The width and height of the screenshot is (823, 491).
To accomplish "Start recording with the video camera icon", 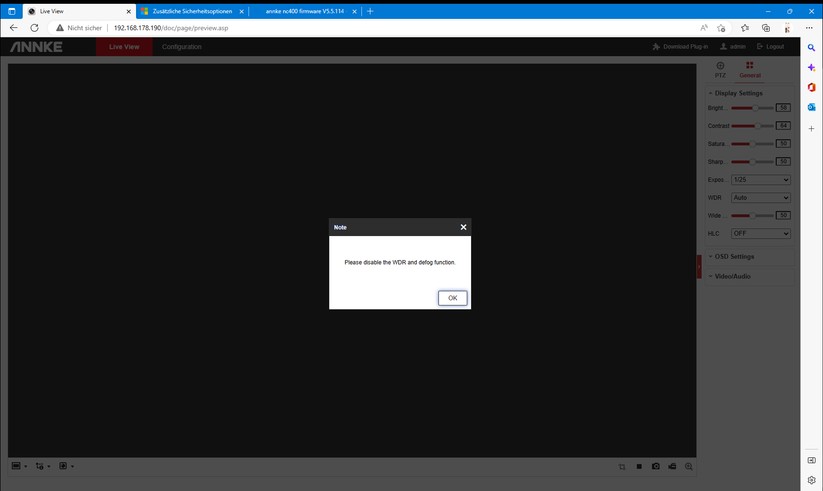I will (672, 466).
